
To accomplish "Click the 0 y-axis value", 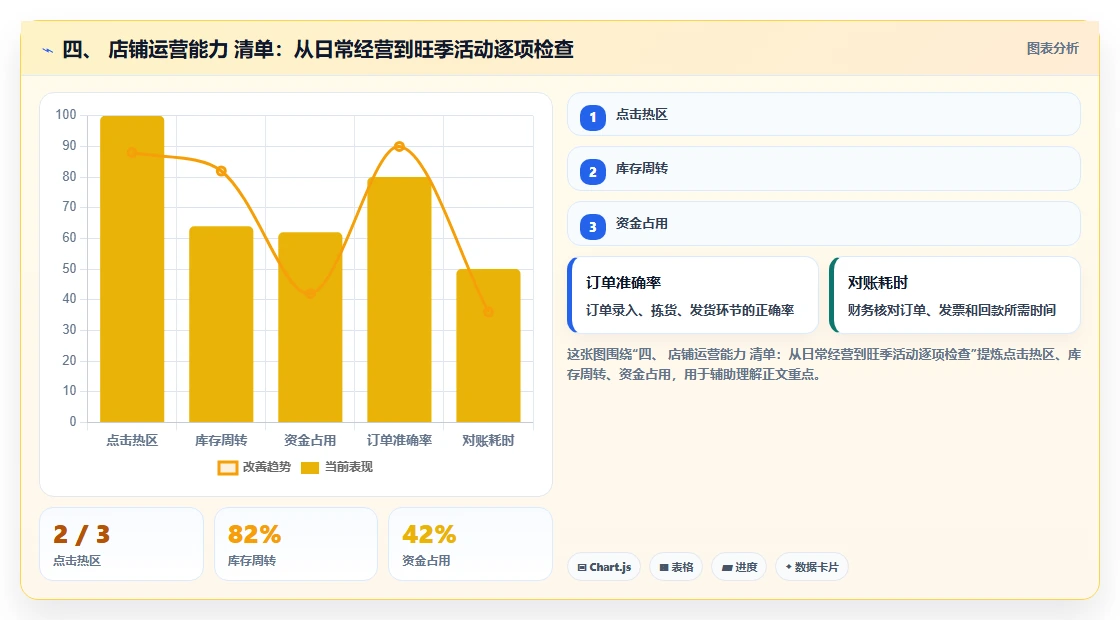I will click(x=73, y=421).
